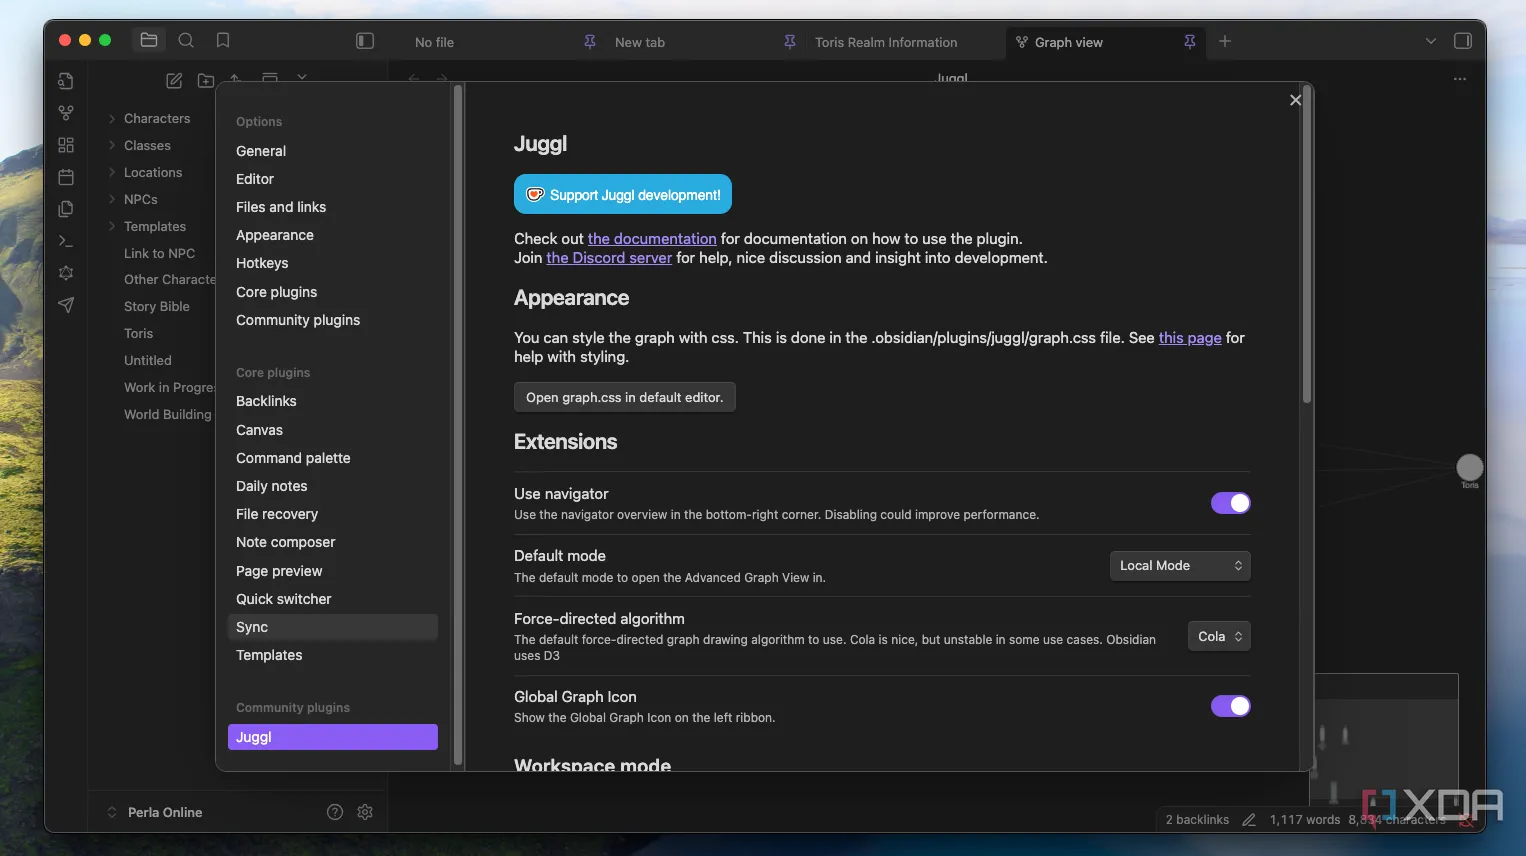The width and height of the screenshot is (1526, 856).
Task: Open General settings section
Action: (261, 151)
